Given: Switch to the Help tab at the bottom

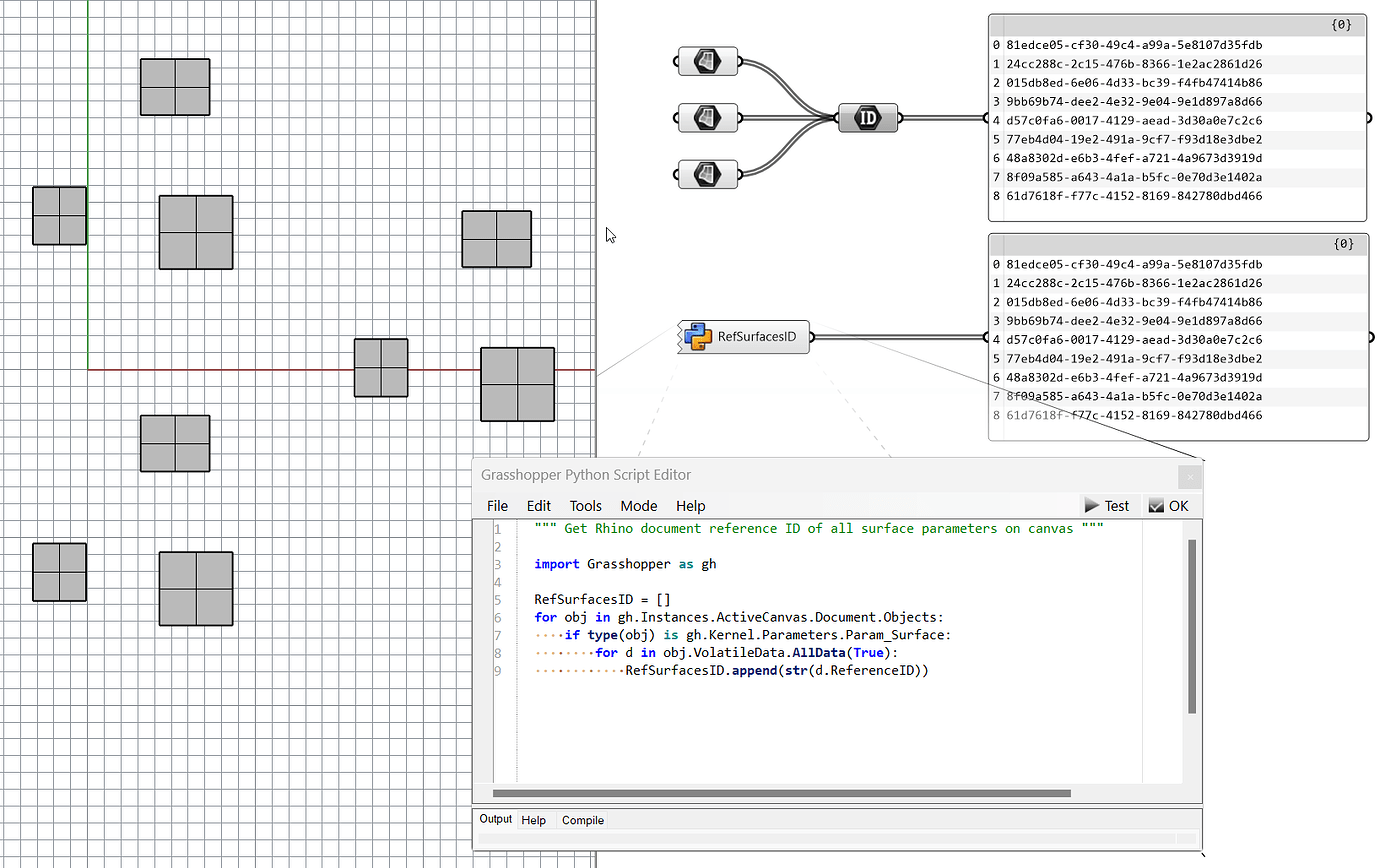Looking at the screenshot, I should (x=534, y=820).
